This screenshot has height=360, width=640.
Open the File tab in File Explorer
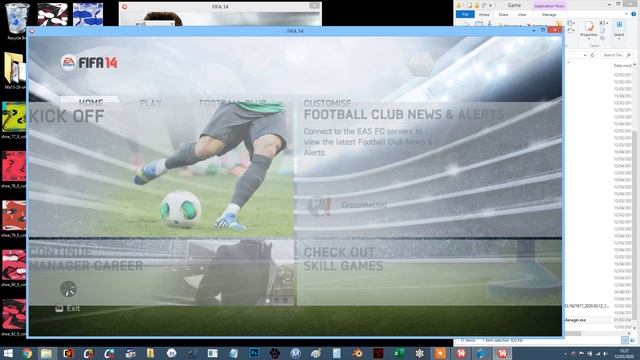[465, 14]
